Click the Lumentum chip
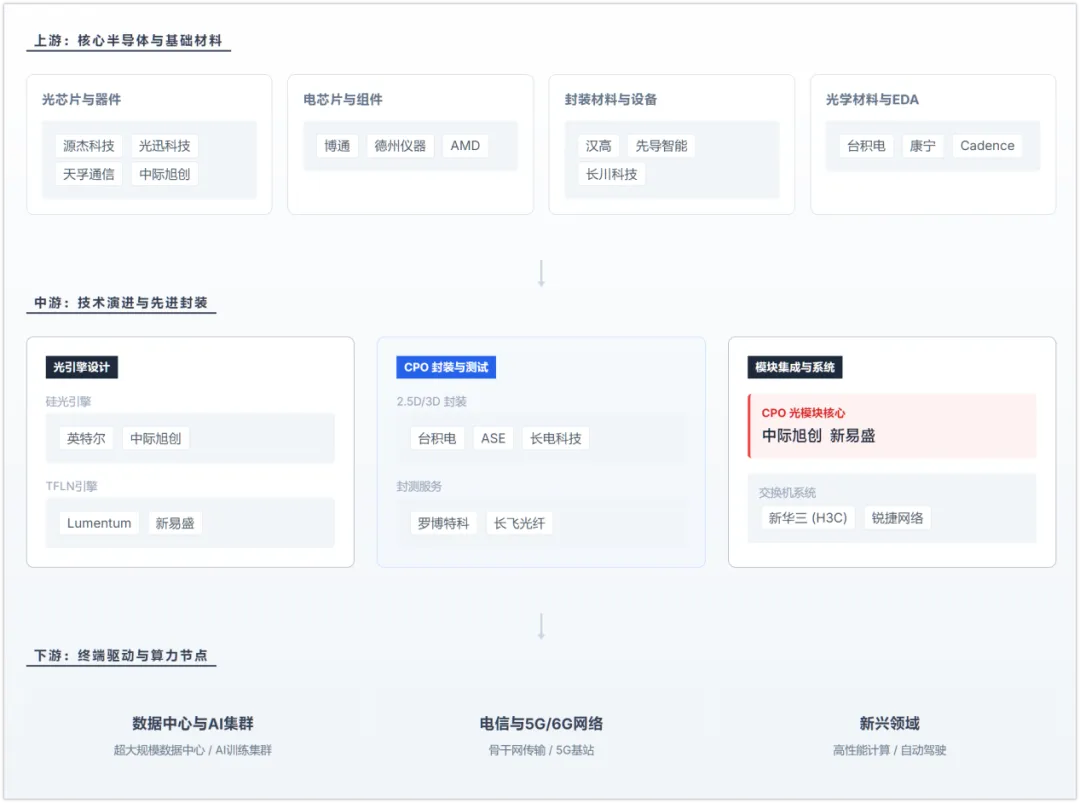1080x803 pixels. [99, 523]
